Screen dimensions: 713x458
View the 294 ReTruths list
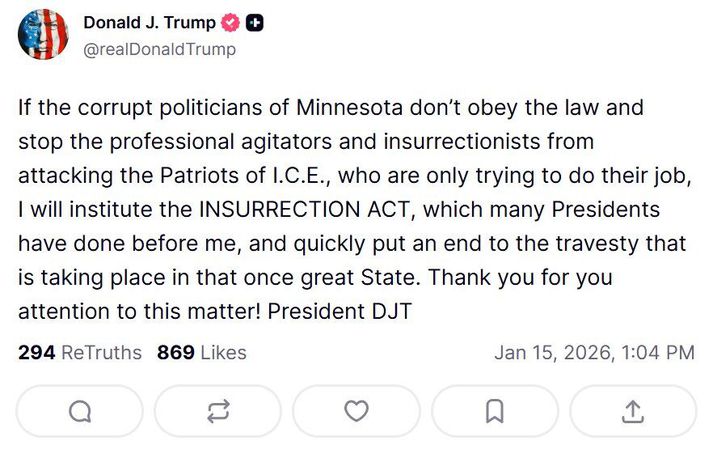[80, 352]
